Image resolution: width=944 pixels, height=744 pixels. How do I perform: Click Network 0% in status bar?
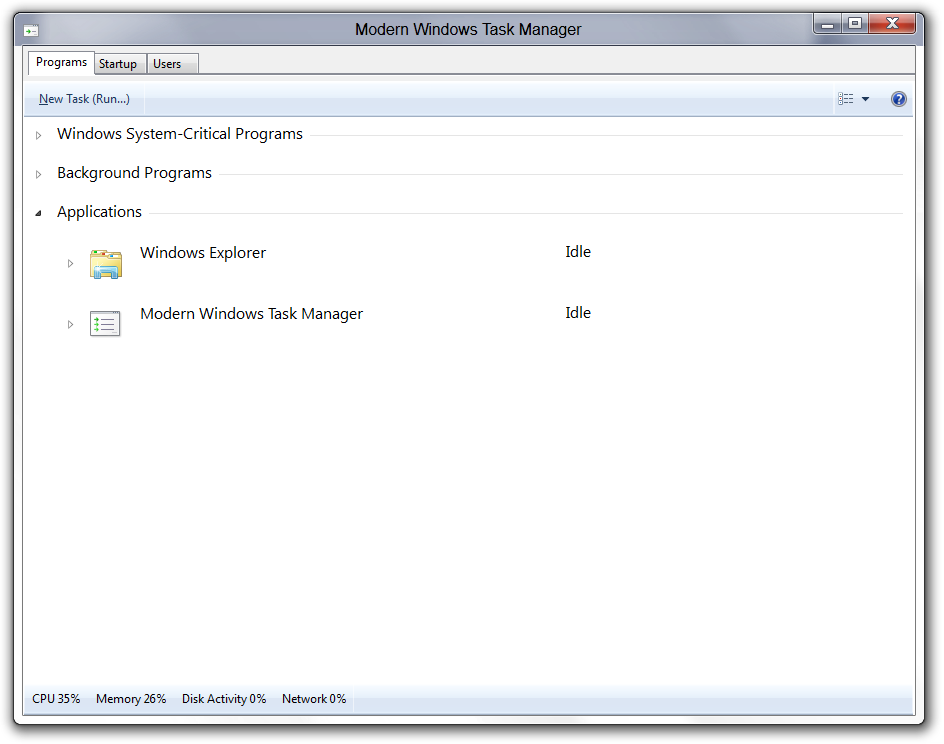point(314,699)
